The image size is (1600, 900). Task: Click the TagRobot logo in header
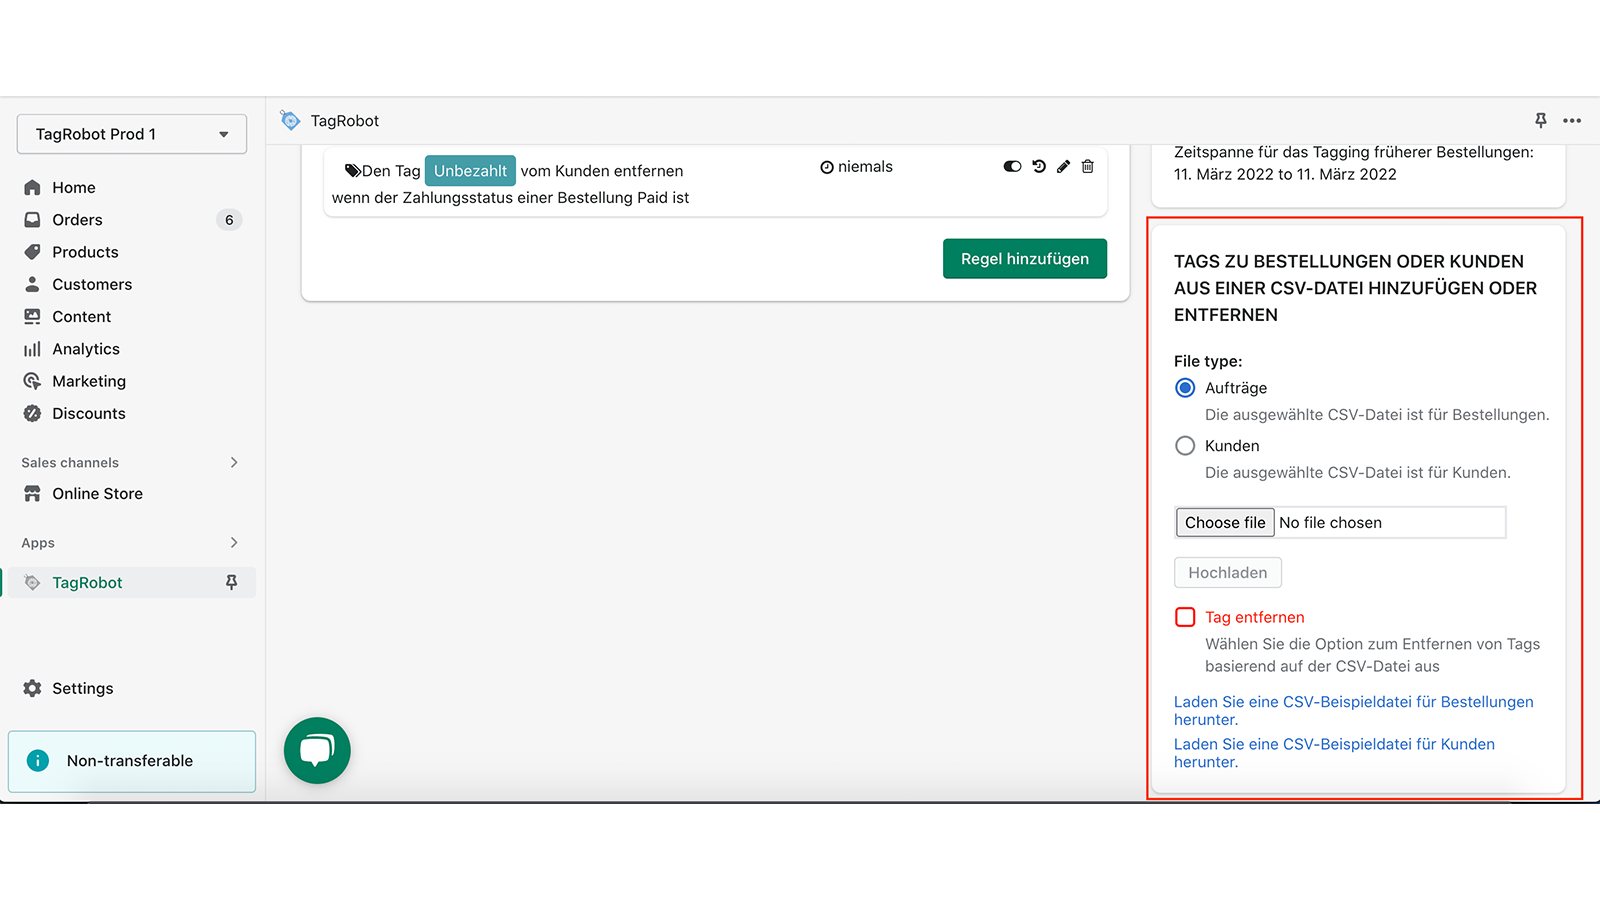290,120
